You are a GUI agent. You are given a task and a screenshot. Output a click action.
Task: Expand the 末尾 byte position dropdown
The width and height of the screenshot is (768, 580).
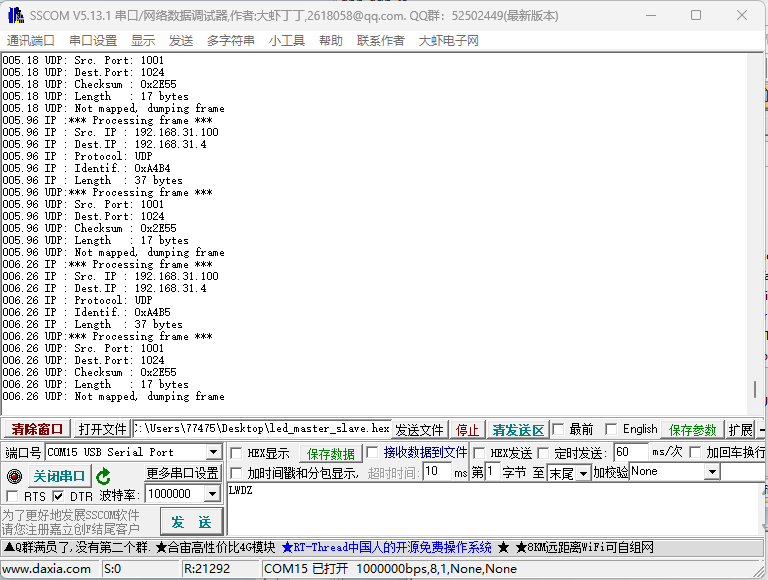point(583,473)
